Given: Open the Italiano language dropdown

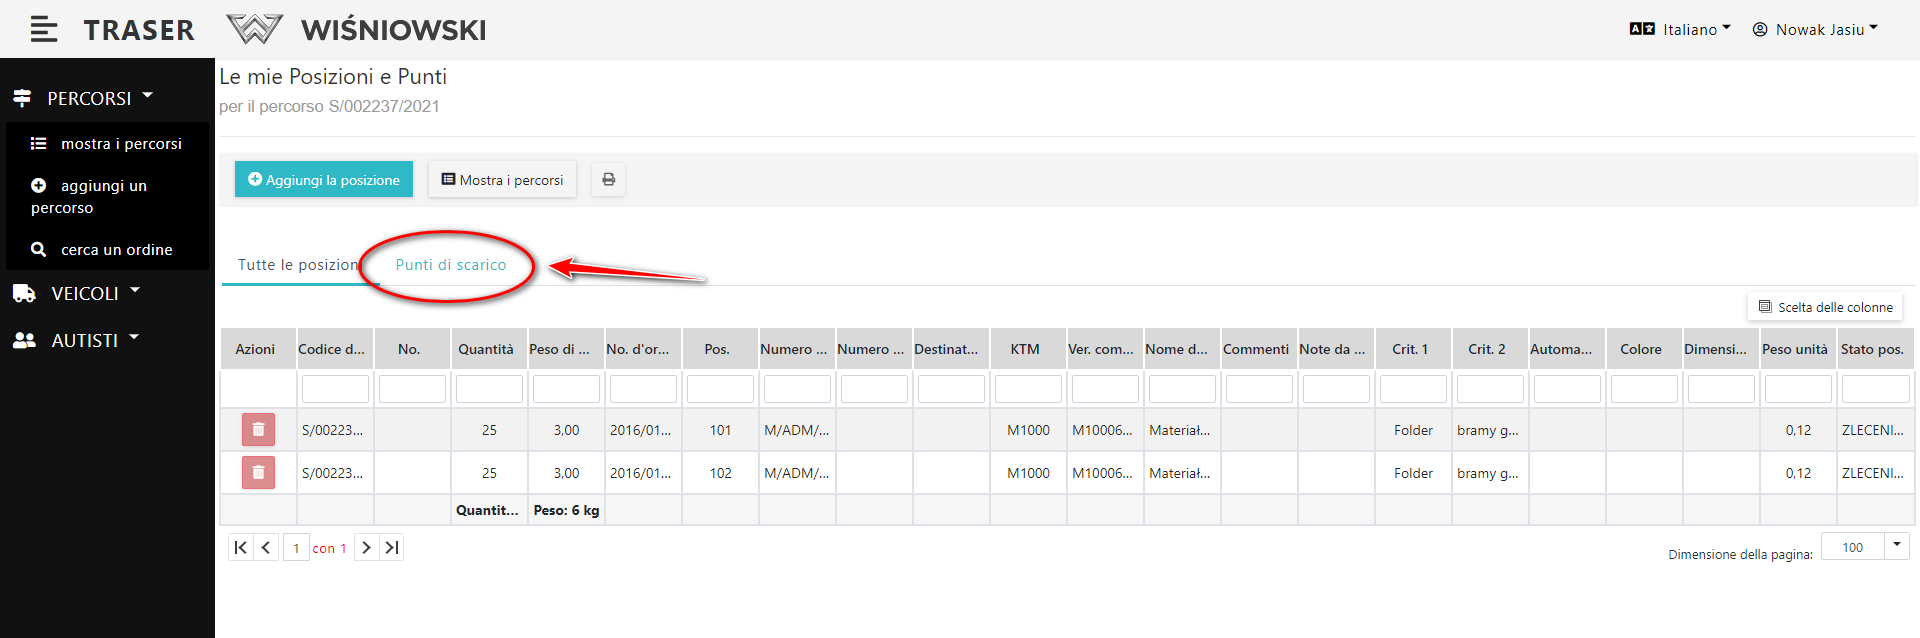Looking at the screenshot, I should pos(1680,30).
